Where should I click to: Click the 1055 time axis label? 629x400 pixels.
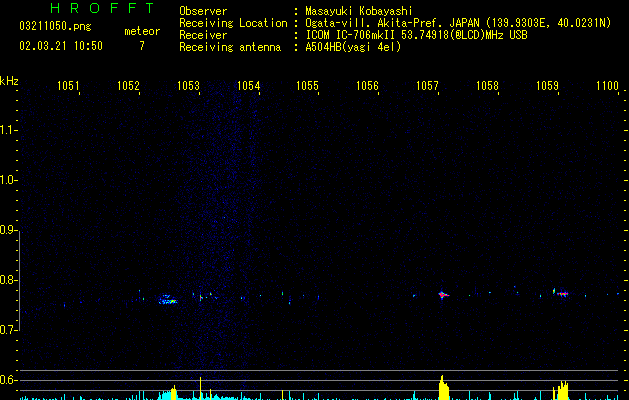click(307, 86)
